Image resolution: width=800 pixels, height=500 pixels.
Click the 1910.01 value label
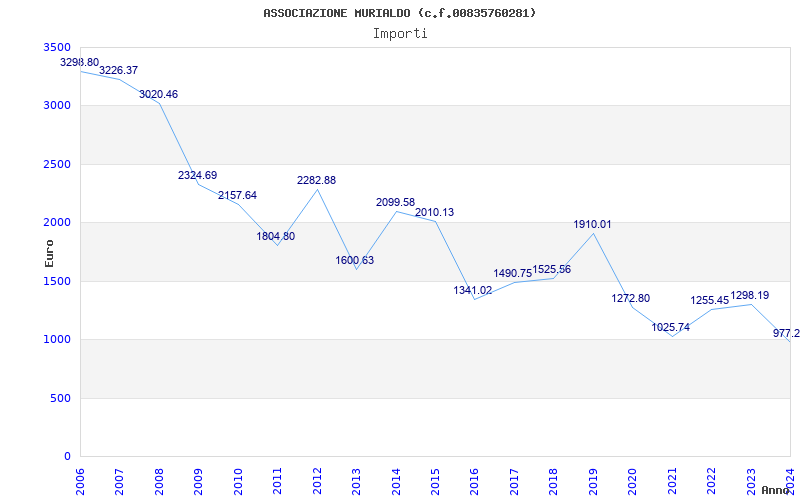(x=592, y=224)
